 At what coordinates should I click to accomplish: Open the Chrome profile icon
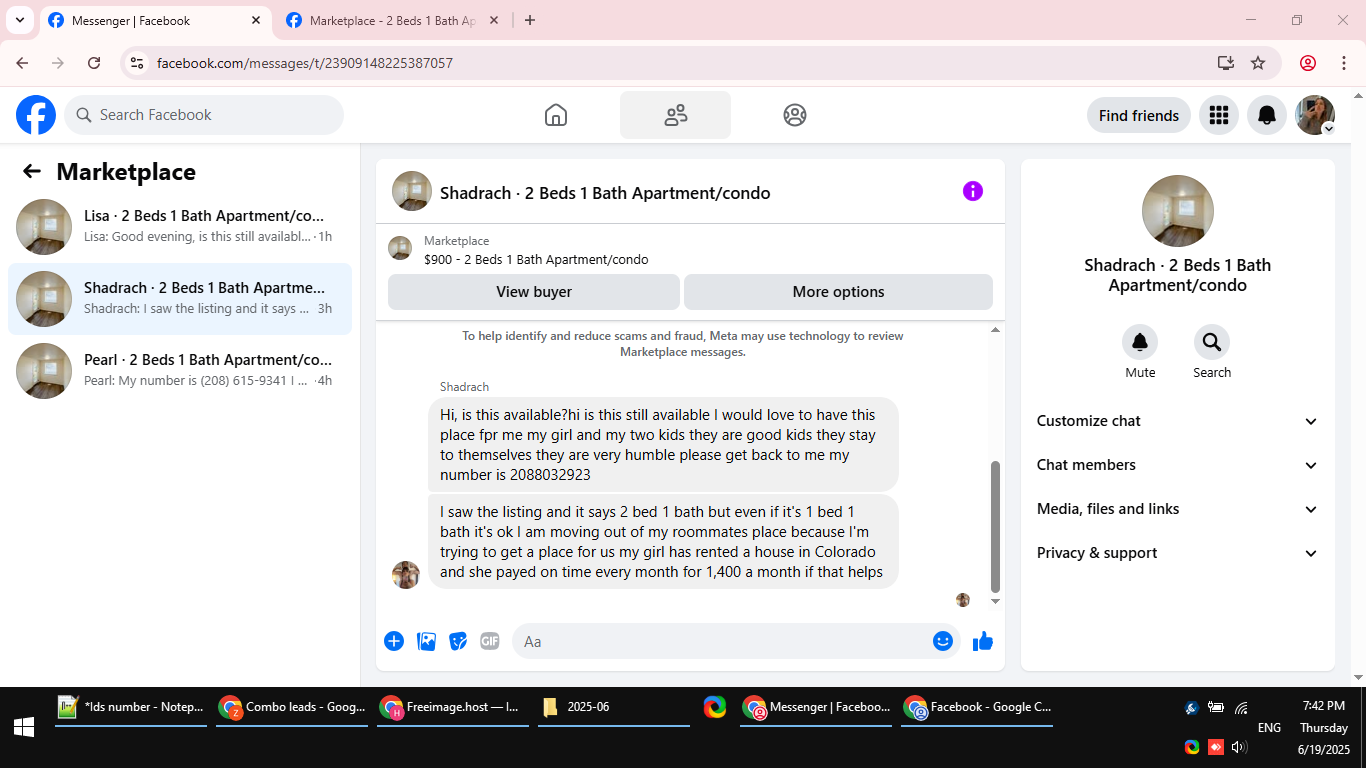[x=1308, y=63]
